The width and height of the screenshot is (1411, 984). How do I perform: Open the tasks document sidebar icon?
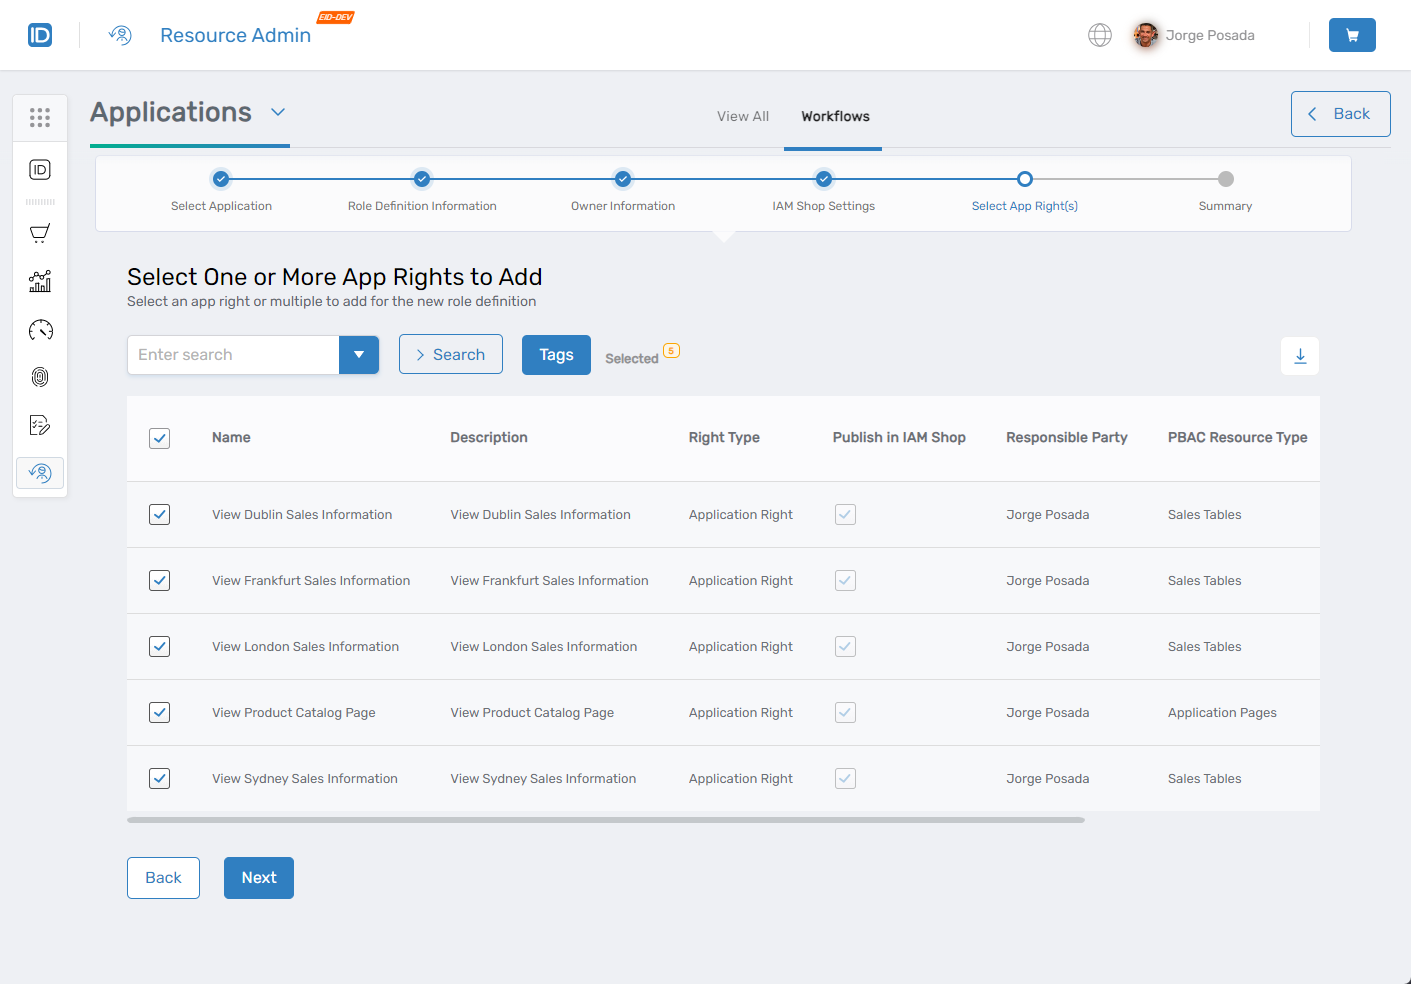pyautogui.click(x=40, y=425)
